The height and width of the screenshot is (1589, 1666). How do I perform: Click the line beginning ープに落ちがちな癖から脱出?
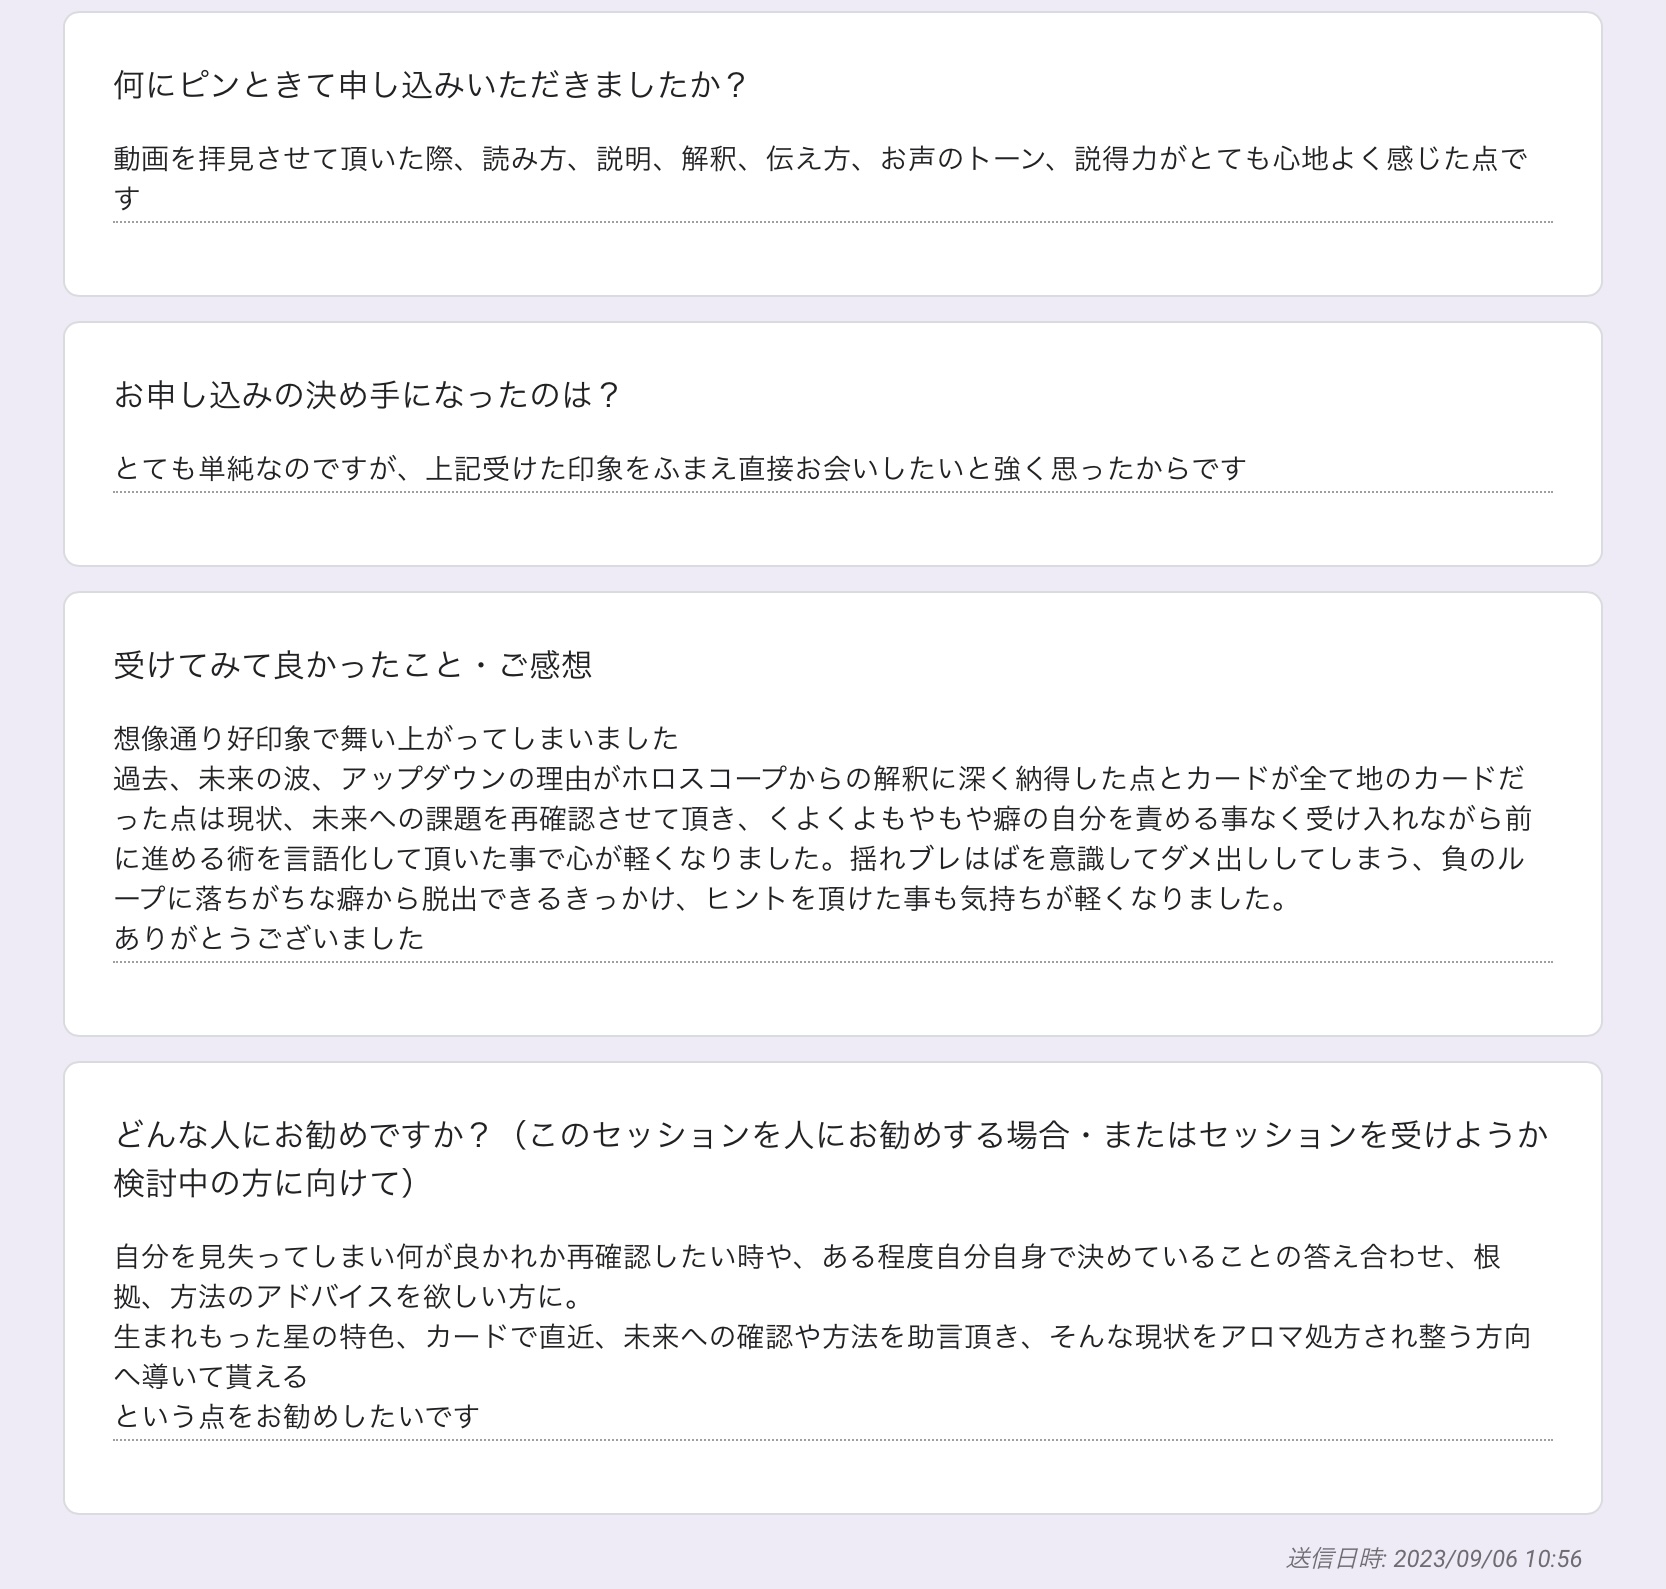701,899
